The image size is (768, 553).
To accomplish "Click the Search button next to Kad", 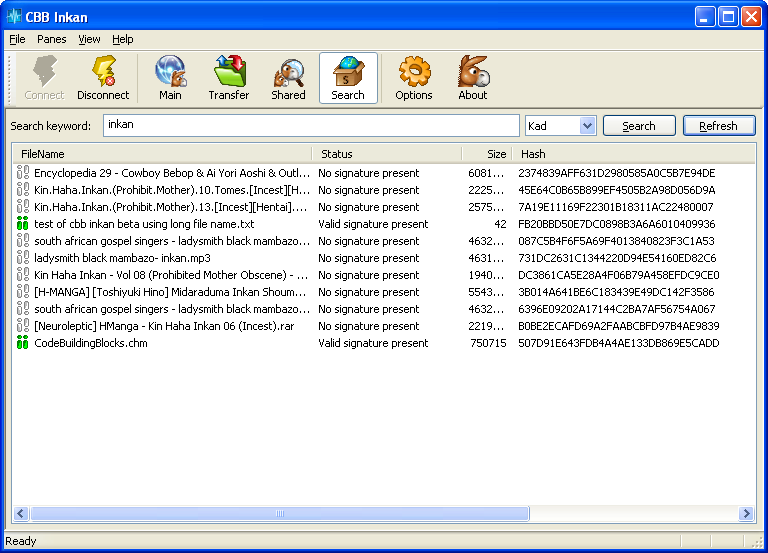I will (639, 126).
